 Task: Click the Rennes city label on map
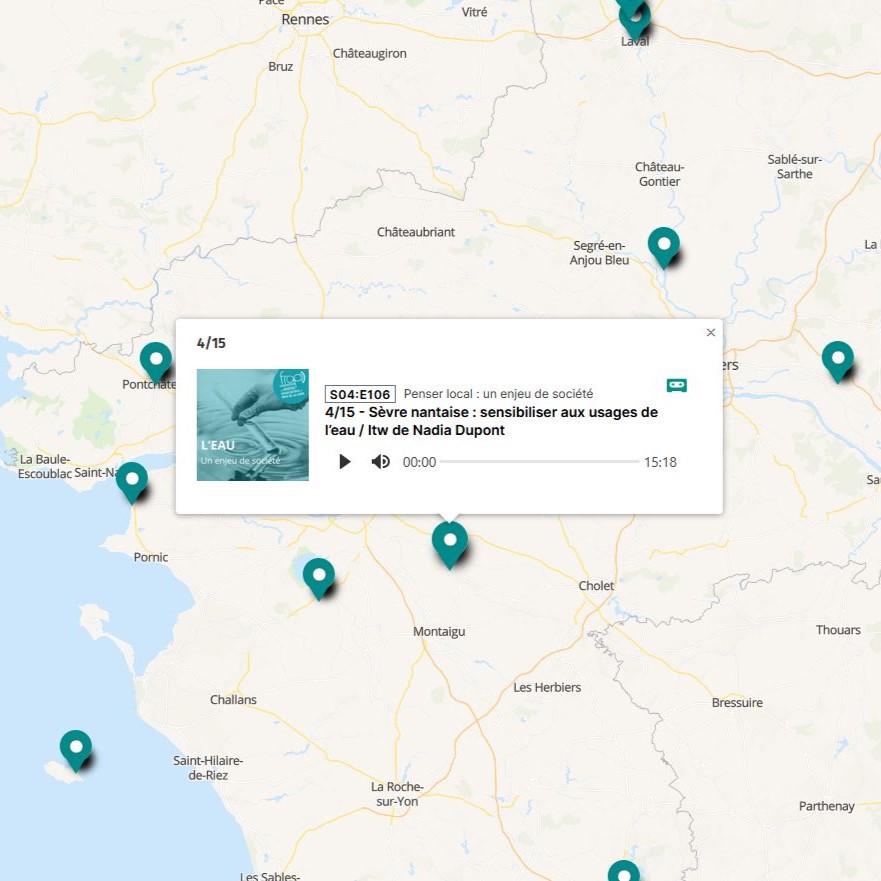[x=305, y=19]
